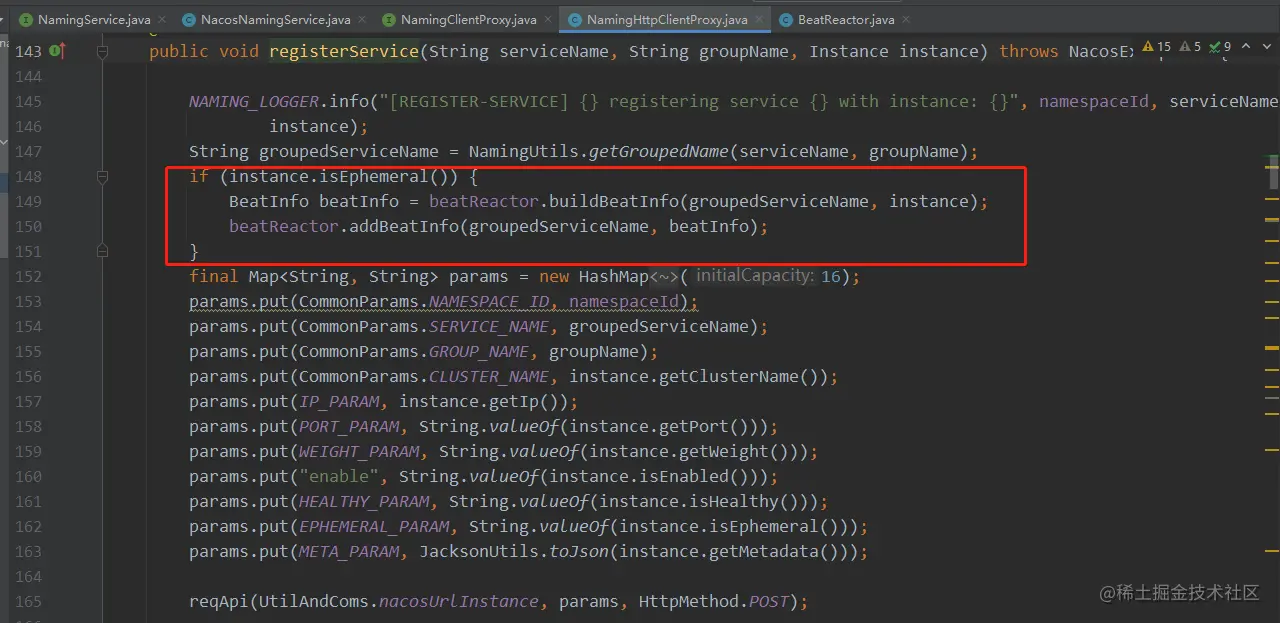Viewport: 1280px width, 623px height.
Task: Click the 5 weak warnings indicator
Action: point(1191,47)
